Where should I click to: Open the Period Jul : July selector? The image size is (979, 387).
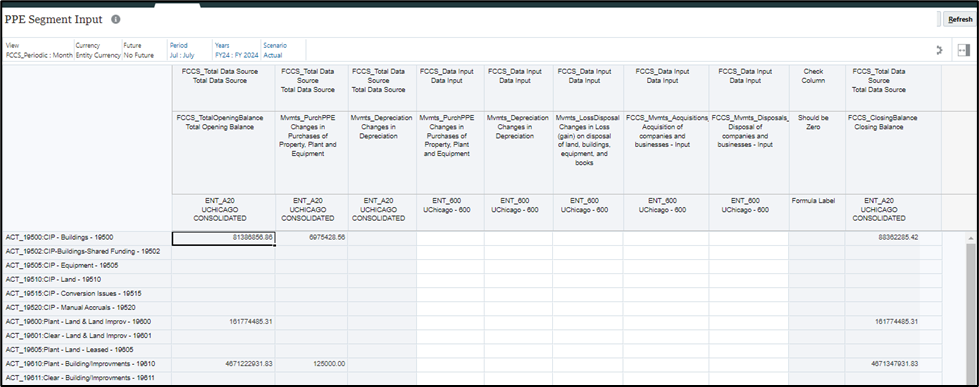coord(183,51)
